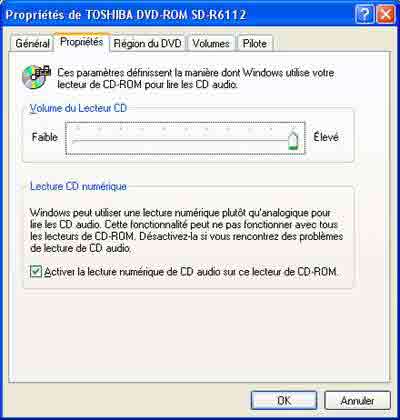Toggle the digital CD audio playback checkbox

pos(36,271)
